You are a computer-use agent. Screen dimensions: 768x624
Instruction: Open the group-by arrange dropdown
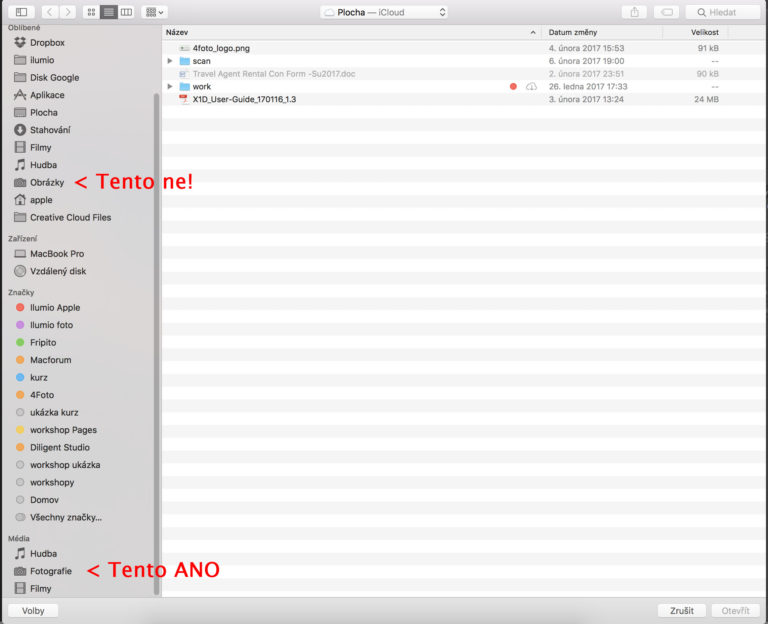(x=154, y=12)
